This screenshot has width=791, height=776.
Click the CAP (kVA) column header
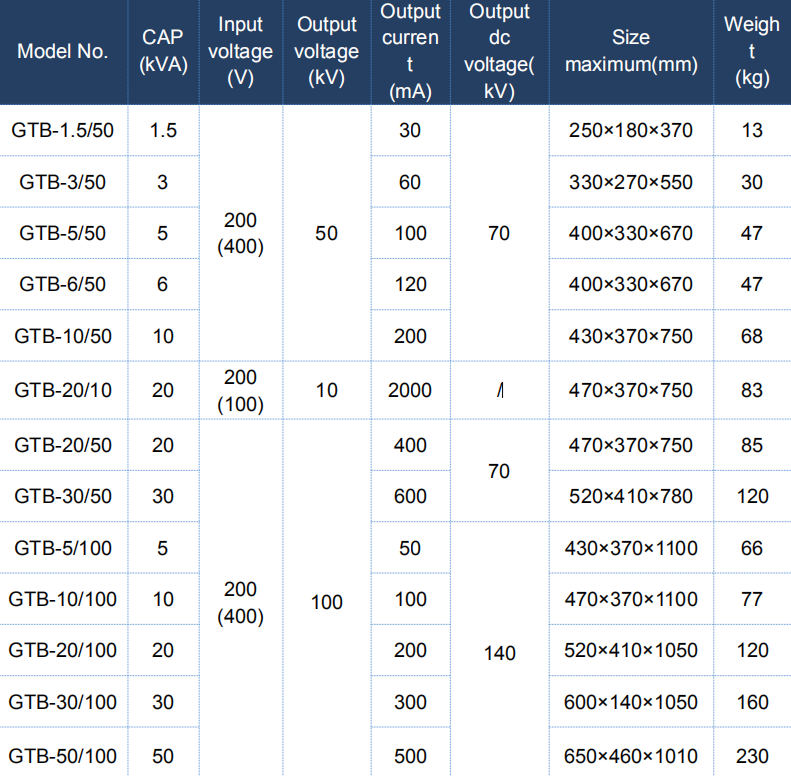(x=163, y=51)
